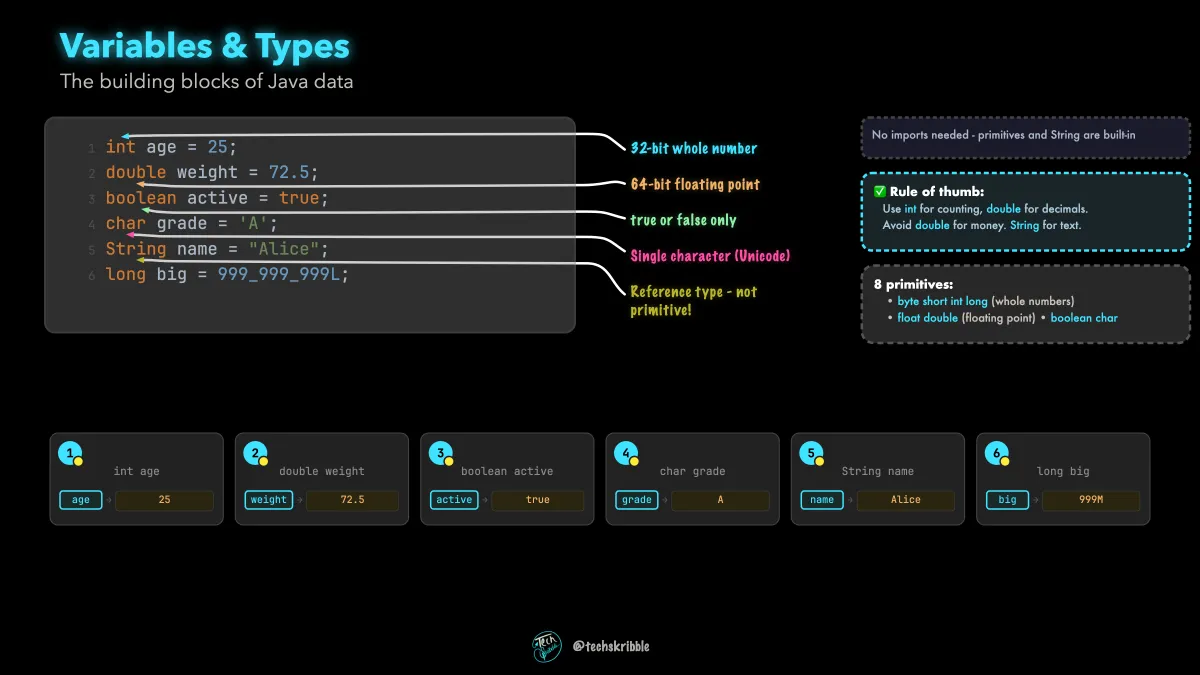Screen dimensions: 1200x675
Task: Click the techskribble logo in the footer
Action: click(x=547, y=646)
